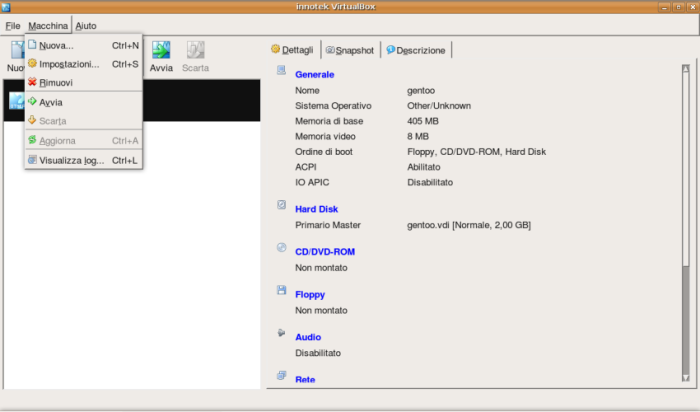Click 'Non montato' under CD/DVD-ROM
Viewport: 700px width, 412px height.
(x=321, y=268)
